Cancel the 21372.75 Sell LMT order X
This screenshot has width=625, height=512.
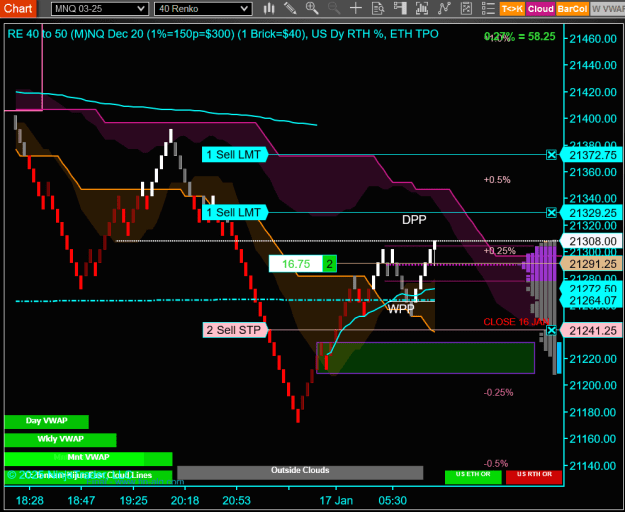(551, 155)
